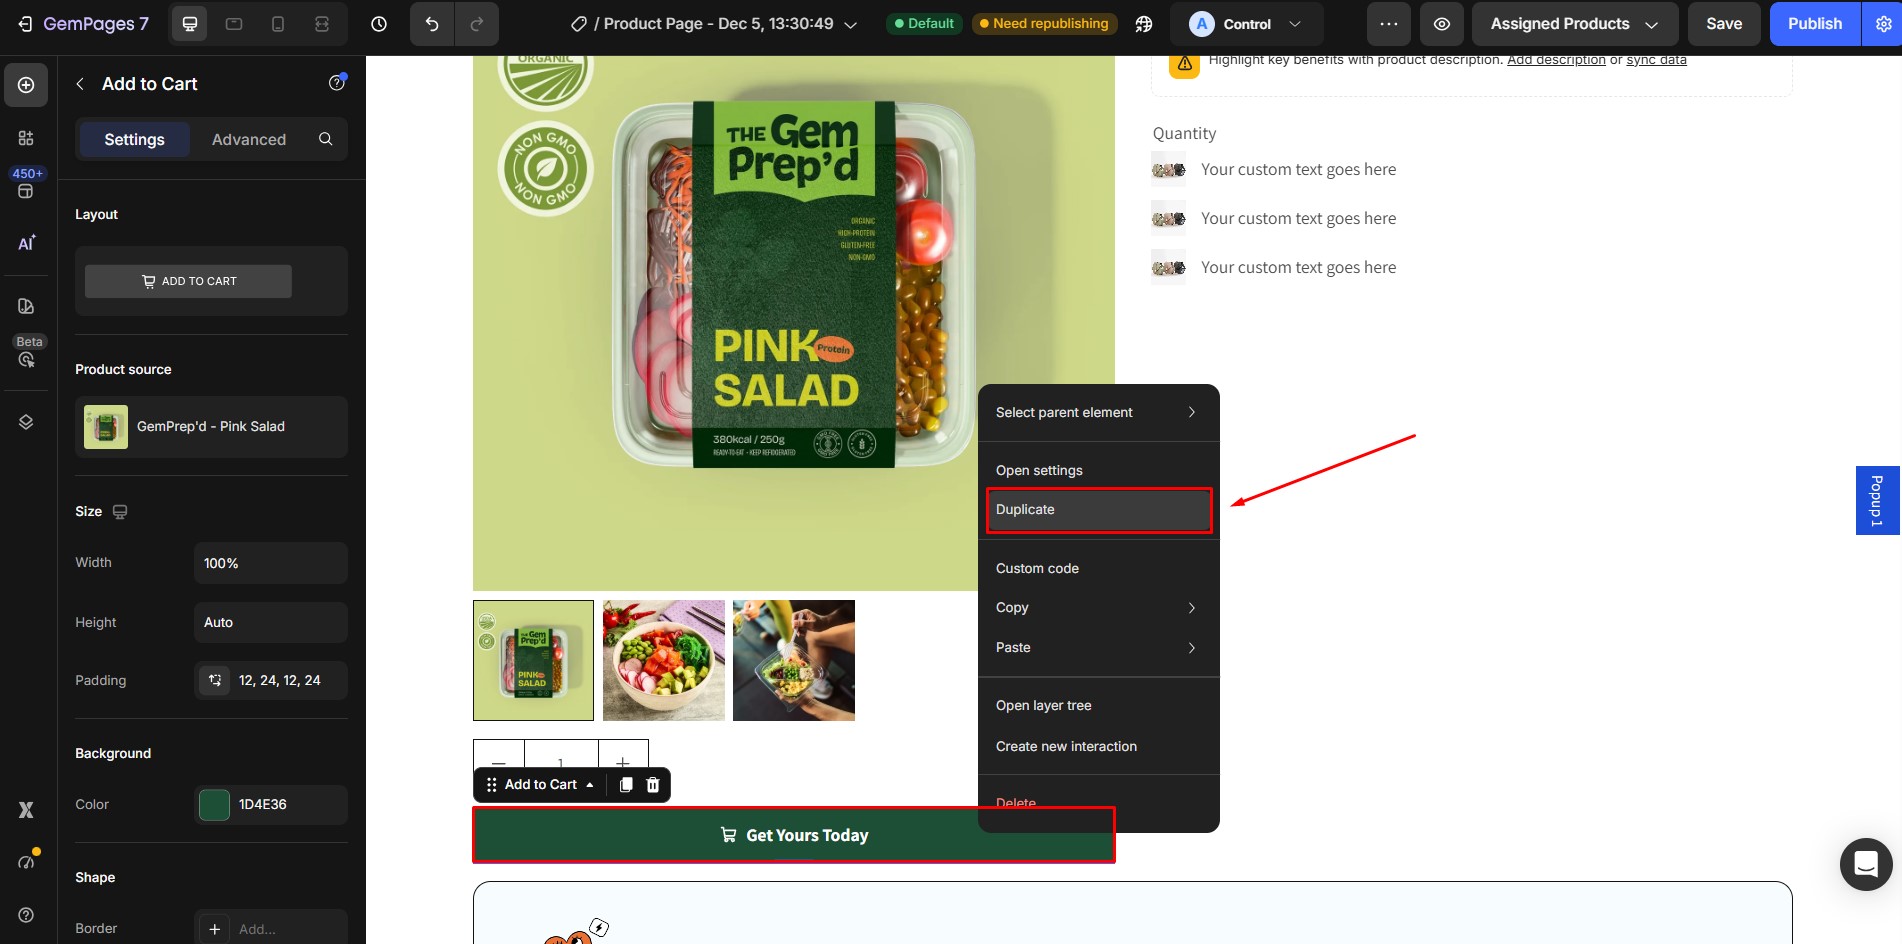Publish the page
This screenshot has height=944, width=1902.
click(1815, 24)
